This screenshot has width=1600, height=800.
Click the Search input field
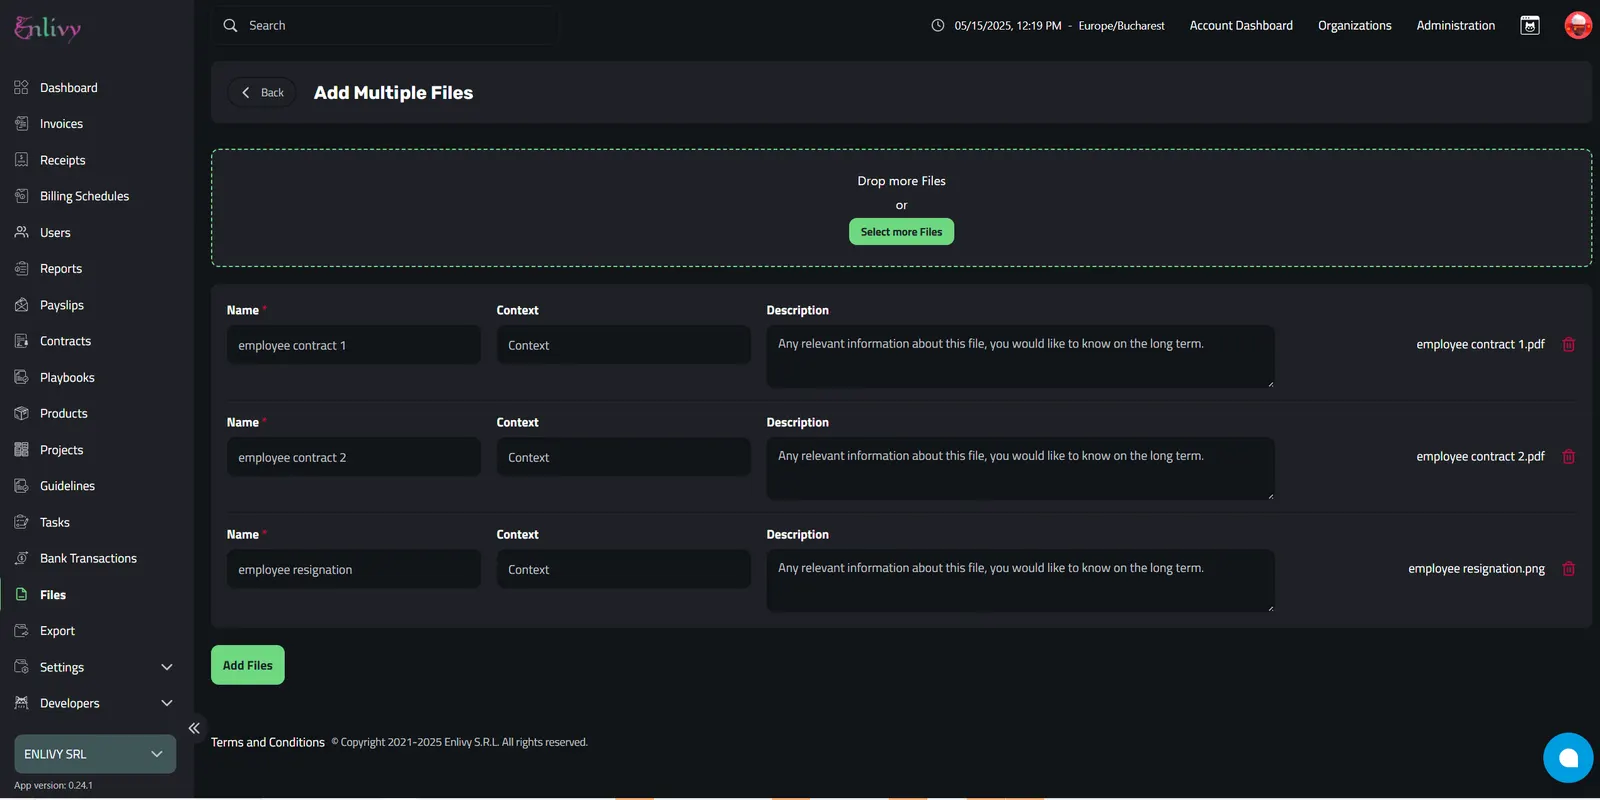[385, 25]
